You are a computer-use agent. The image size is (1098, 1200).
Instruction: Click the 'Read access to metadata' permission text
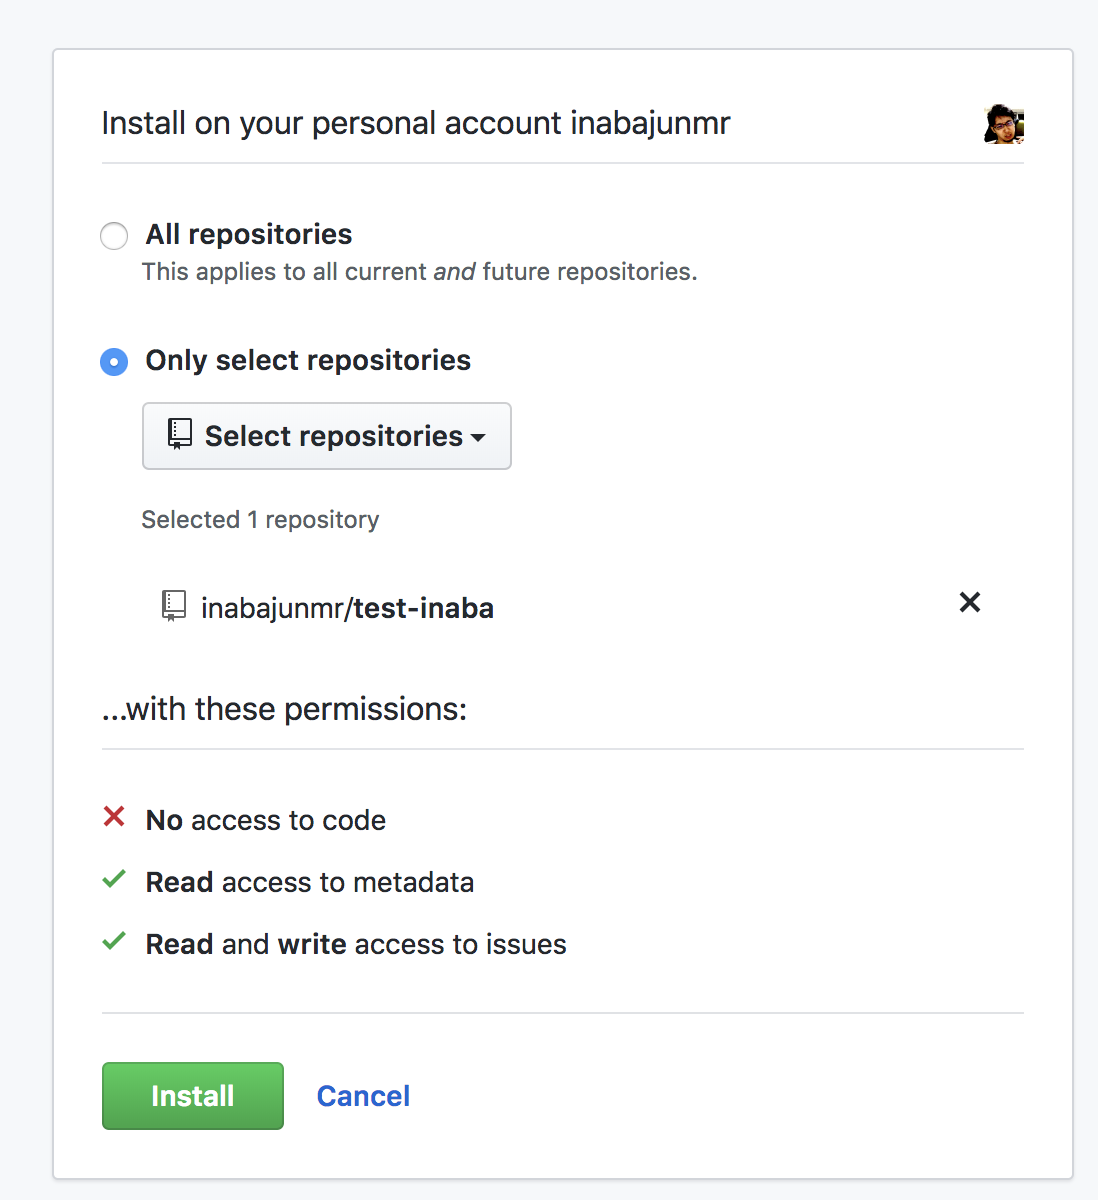click(x=310, y=882)
